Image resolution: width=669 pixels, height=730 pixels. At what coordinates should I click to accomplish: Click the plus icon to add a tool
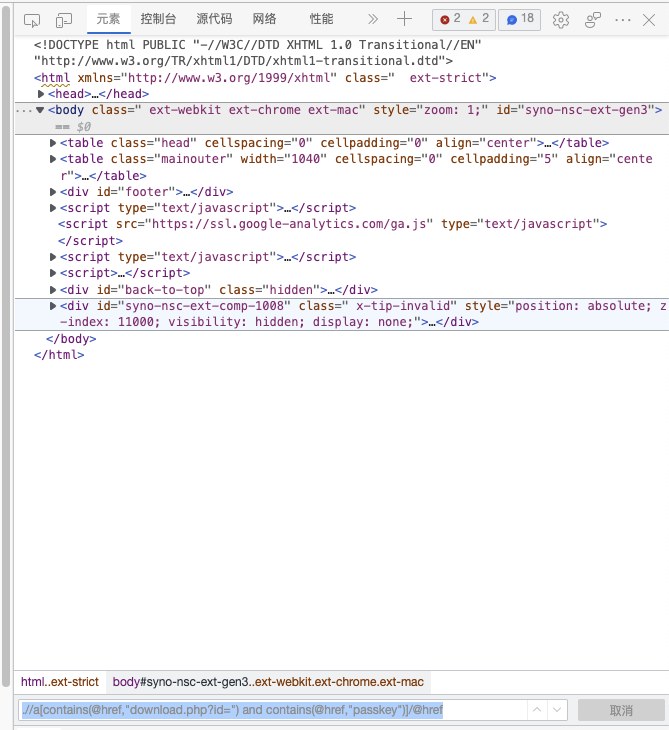coord(404,19)
